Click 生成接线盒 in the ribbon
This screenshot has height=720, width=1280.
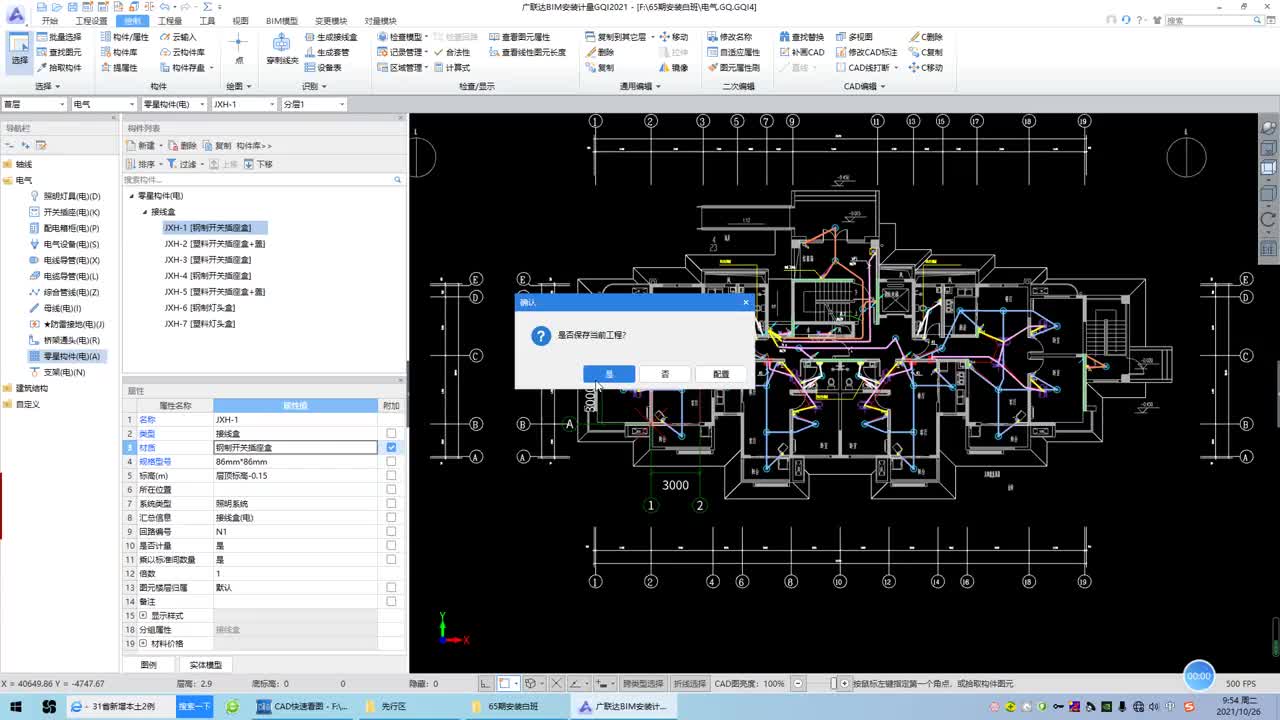coord(329,37)
